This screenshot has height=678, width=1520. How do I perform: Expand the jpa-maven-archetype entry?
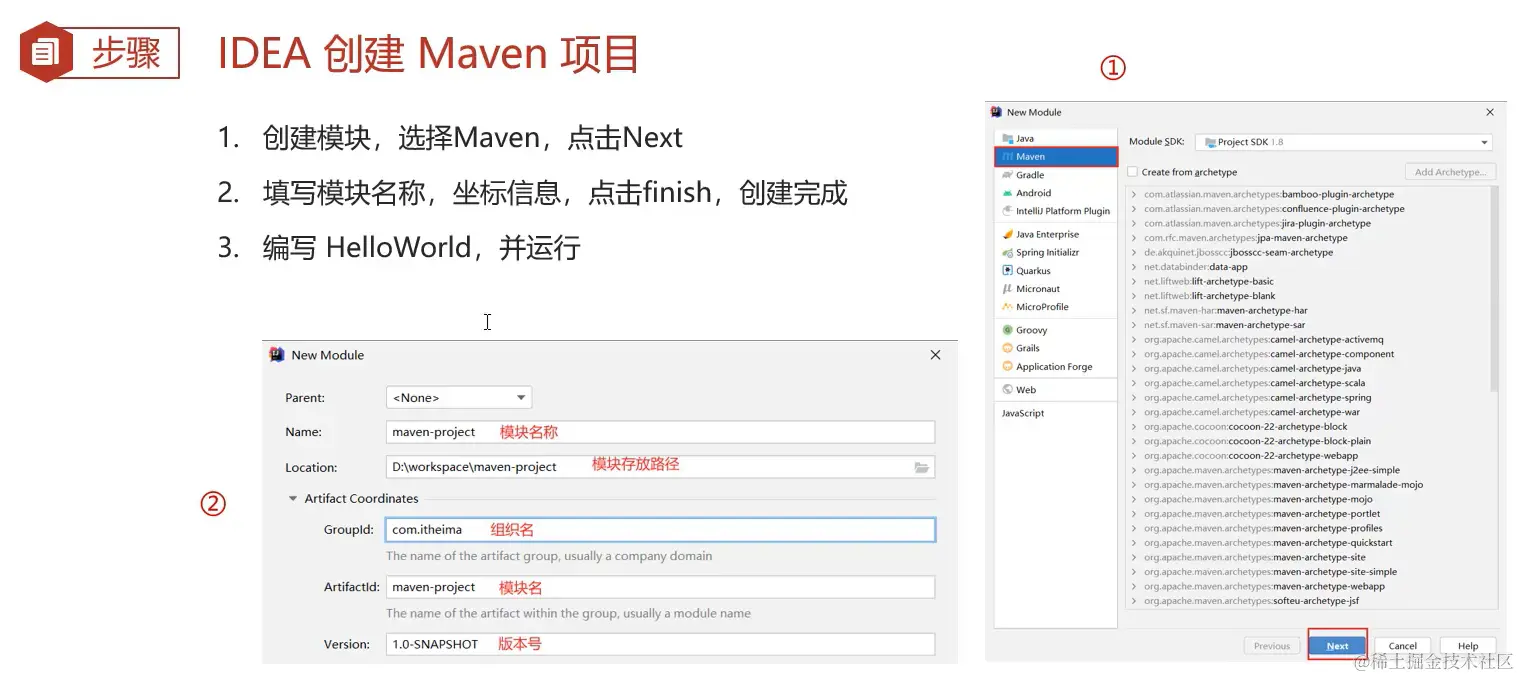coord(1134,238)
